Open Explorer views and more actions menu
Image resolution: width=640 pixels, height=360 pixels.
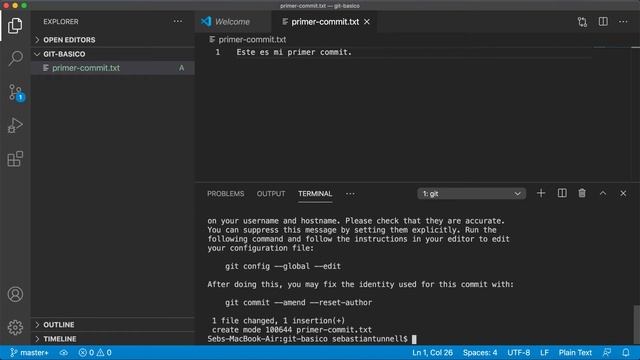178,21
